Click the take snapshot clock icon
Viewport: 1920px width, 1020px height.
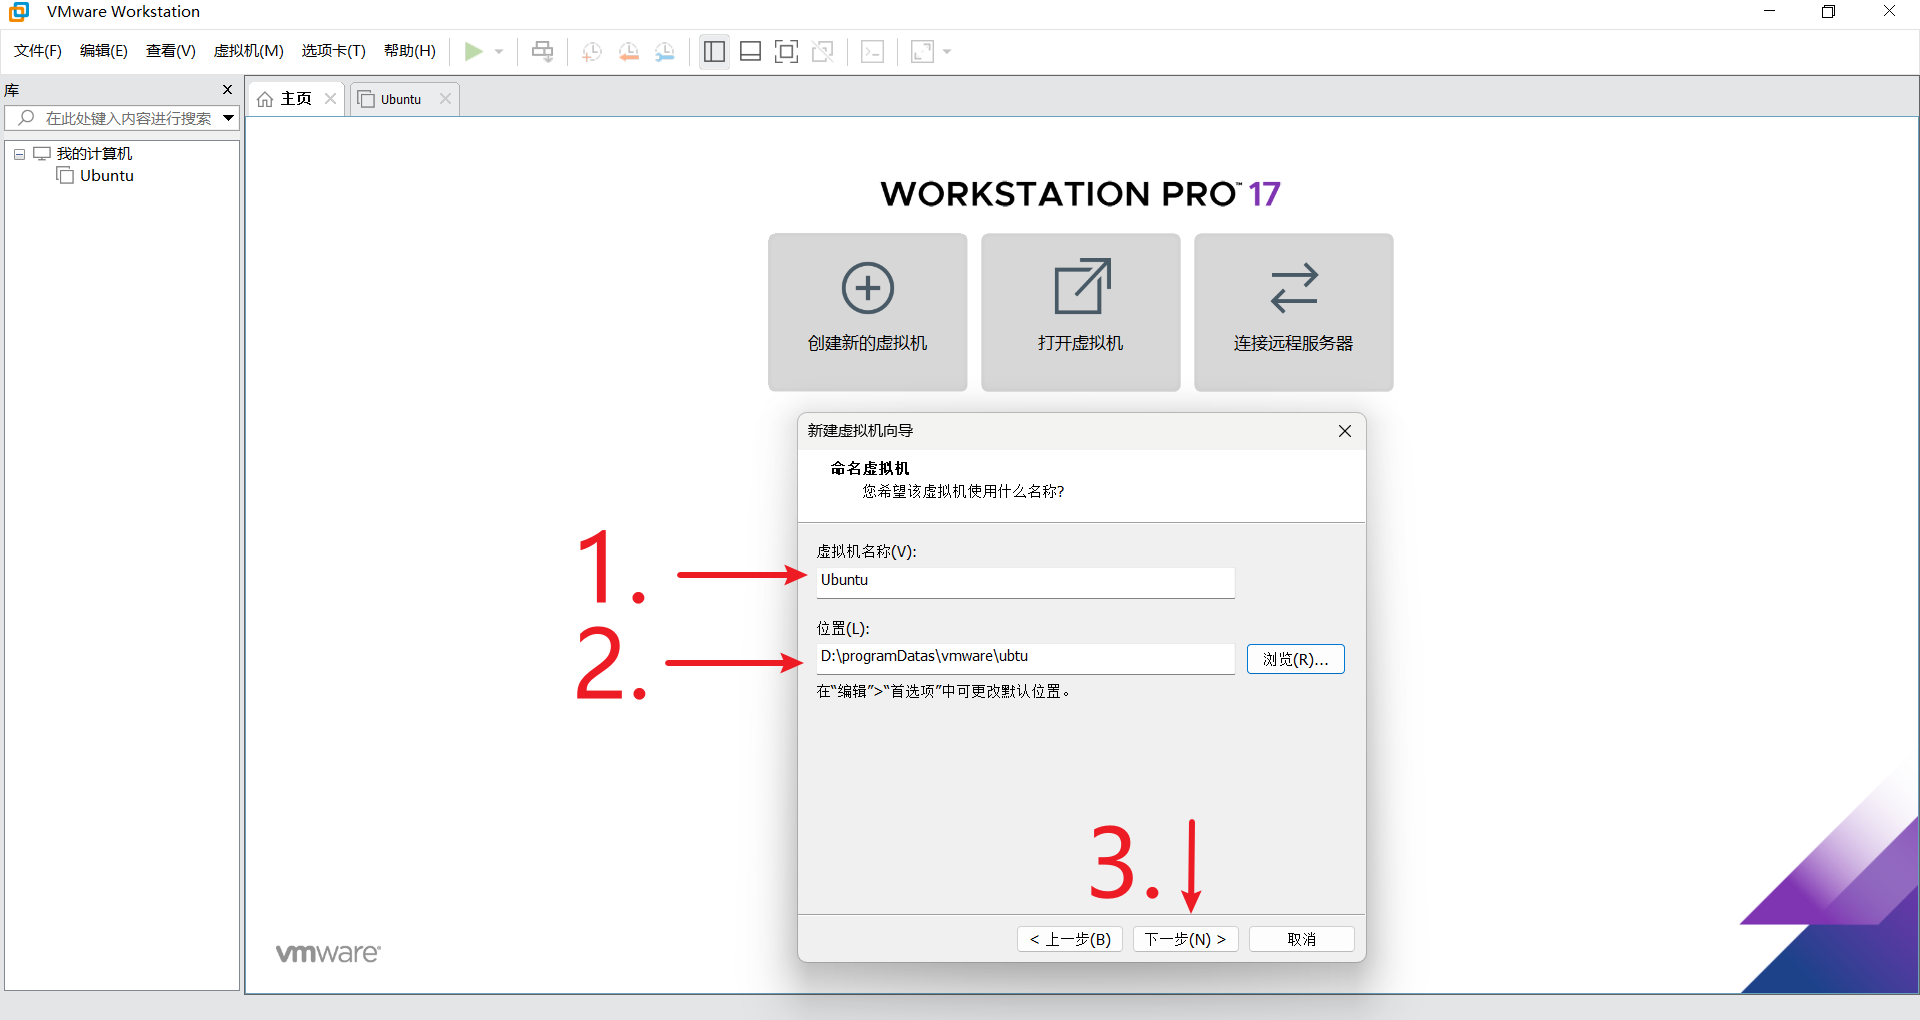[x=591, y=51]
